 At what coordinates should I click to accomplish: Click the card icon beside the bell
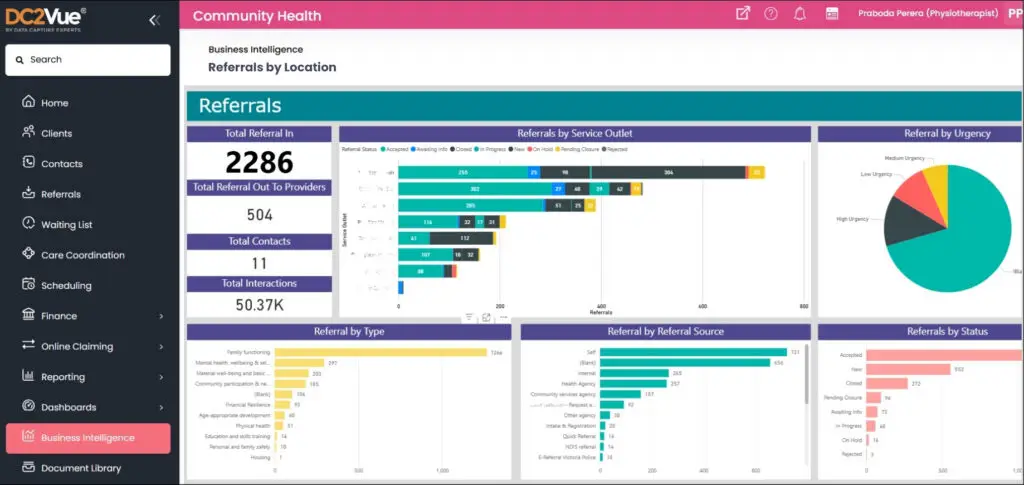[x=831, y=14]
